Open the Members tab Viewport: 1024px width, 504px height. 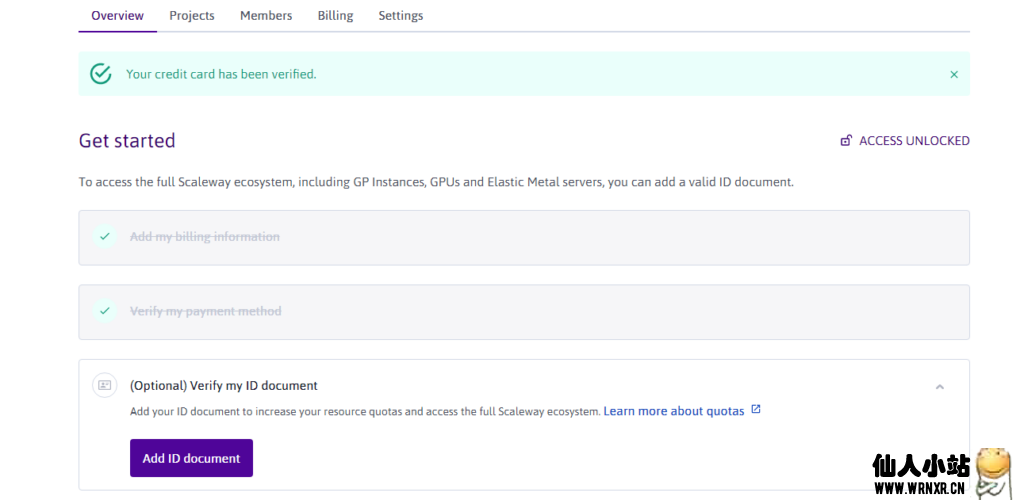(266, 16)
